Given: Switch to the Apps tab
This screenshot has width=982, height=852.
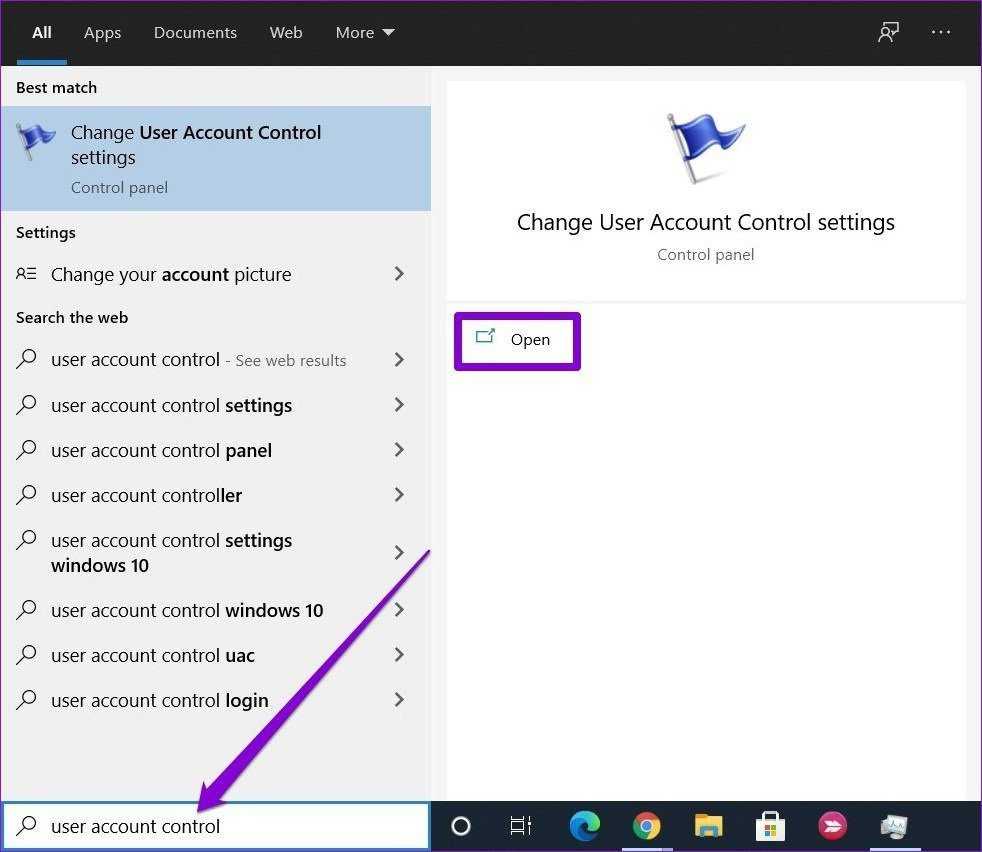Looking at the screenshot, I should point(102,32).
